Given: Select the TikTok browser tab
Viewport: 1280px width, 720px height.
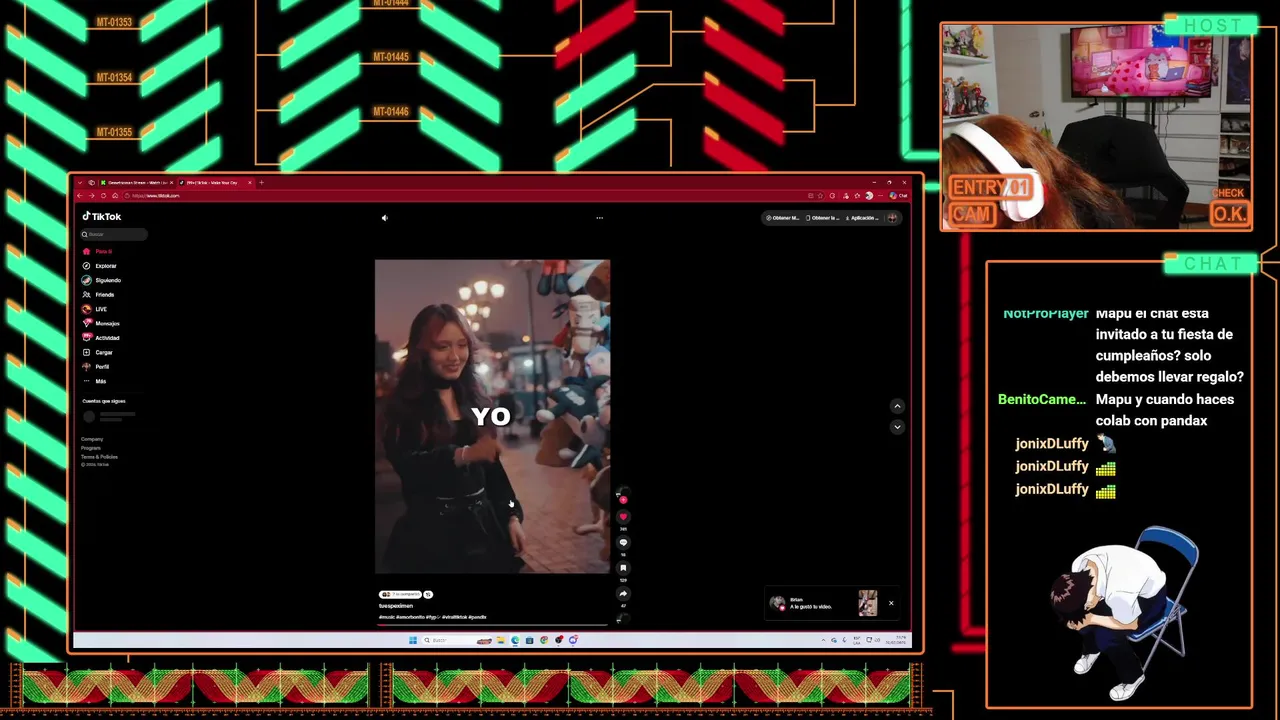Looking at the screenshot, I should [216, 183].
